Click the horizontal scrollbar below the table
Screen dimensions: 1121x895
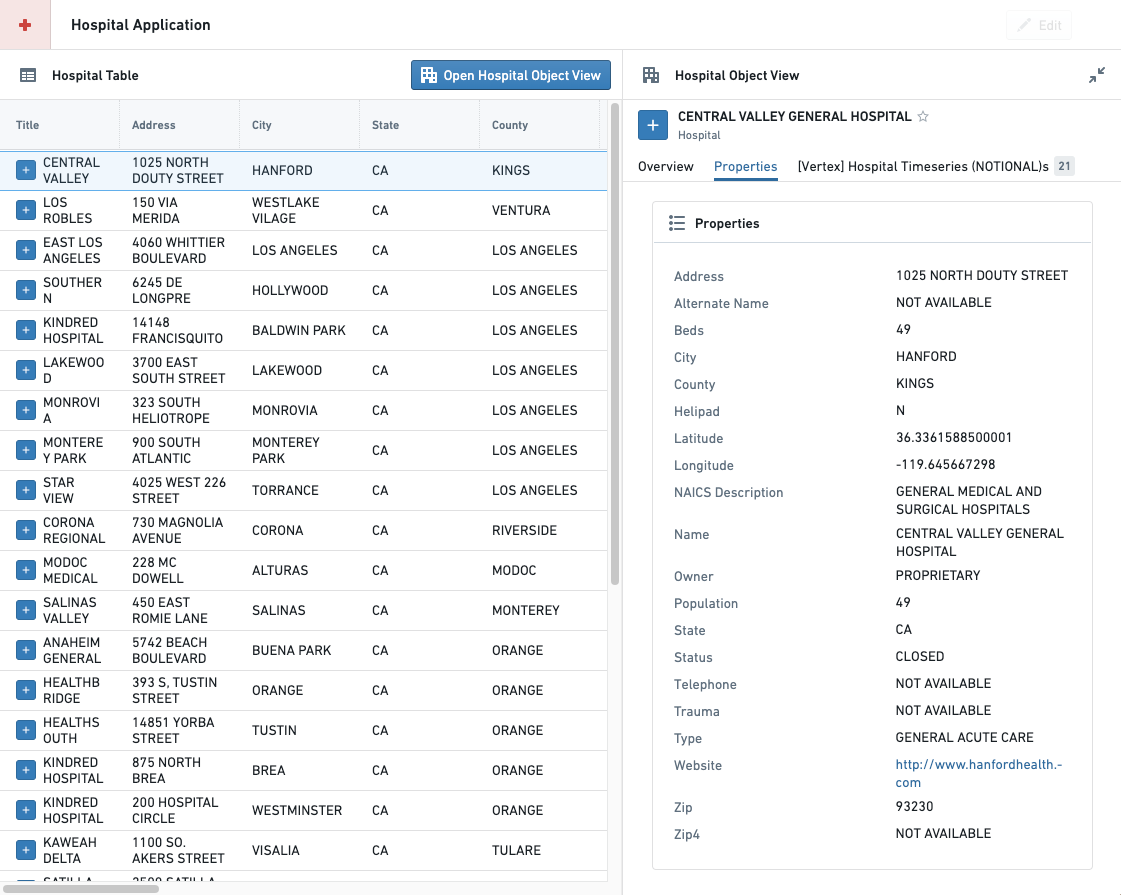[81, 889]
